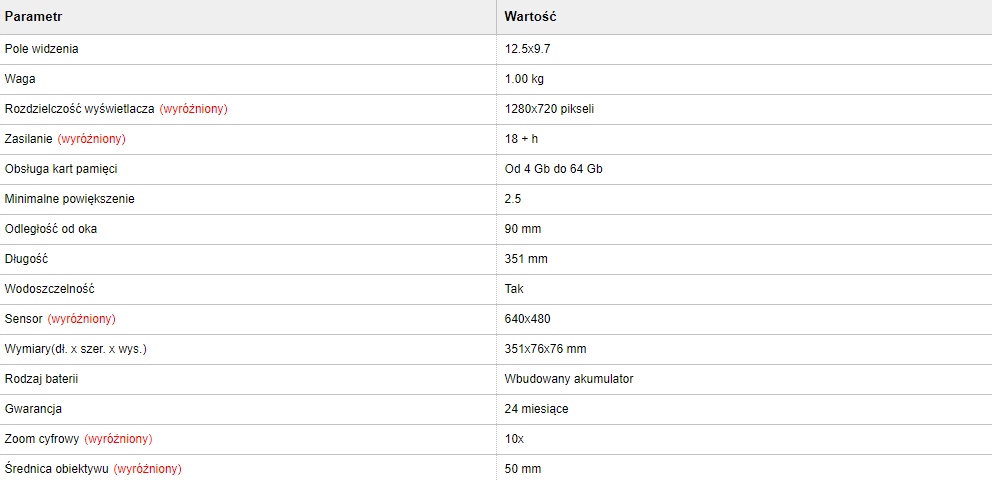
Task: Select the "Wbudowany akumulator" value
Action: [569, 379]
